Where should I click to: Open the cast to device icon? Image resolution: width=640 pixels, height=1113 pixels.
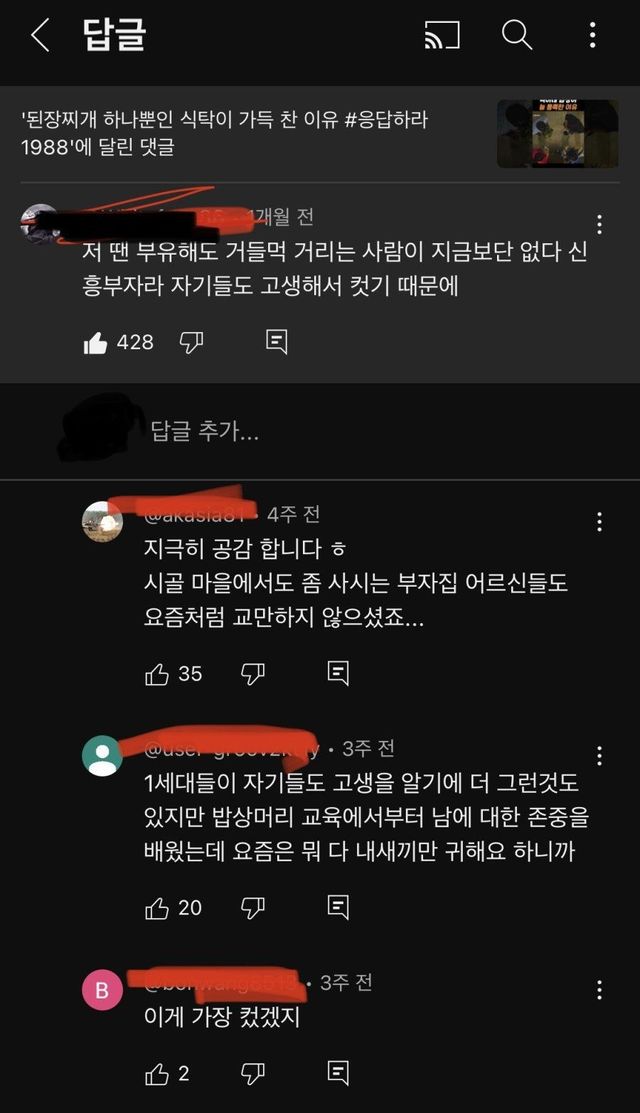pyautogui.click(x=442, y=35)
